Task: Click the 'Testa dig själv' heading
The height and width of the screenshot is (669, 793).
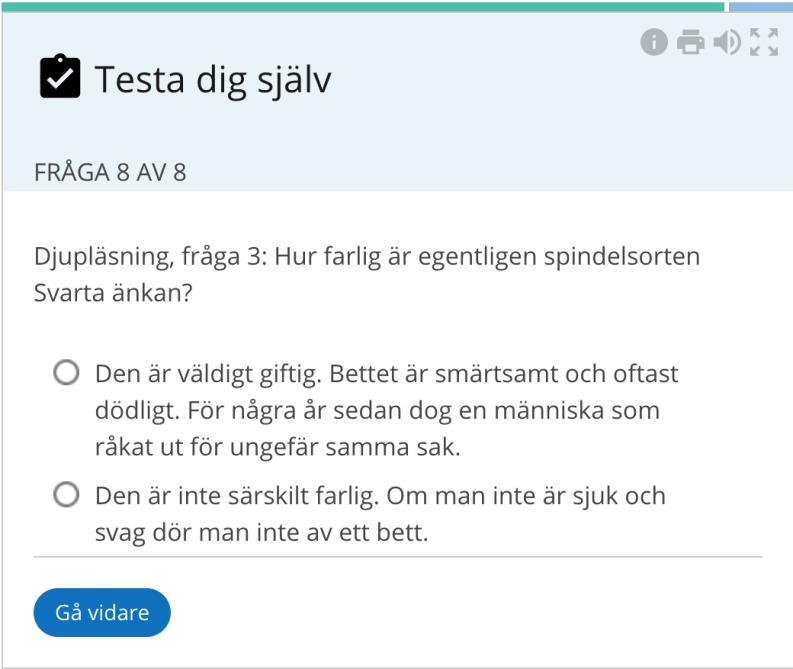Action: coord(213,79)
